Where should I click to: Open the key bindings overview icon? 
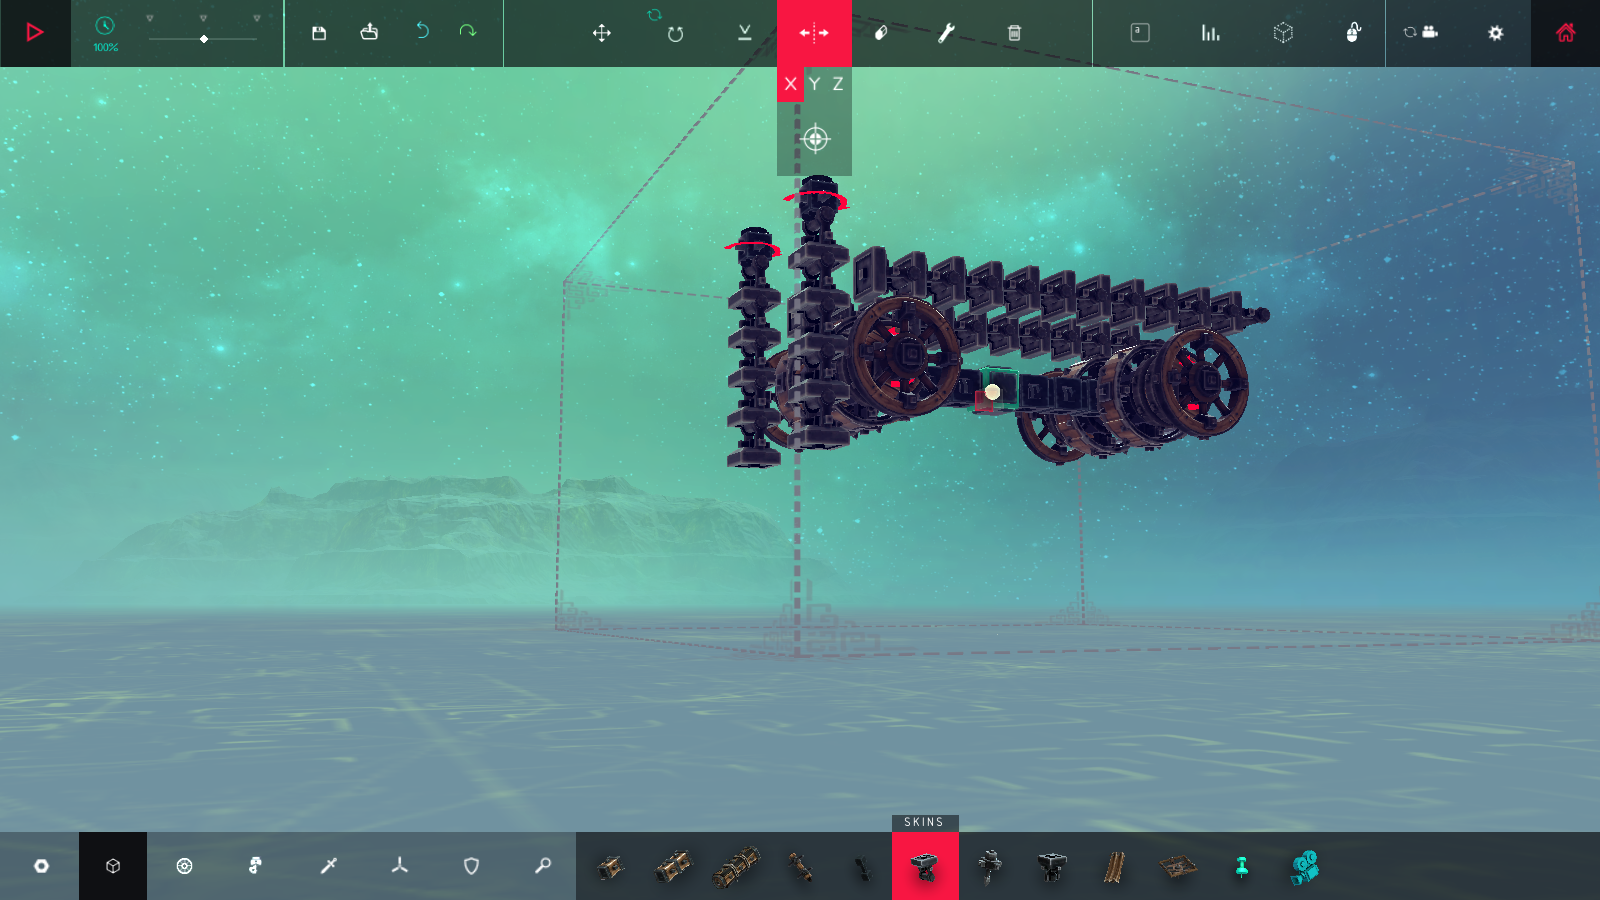[x=1140, y=33]
